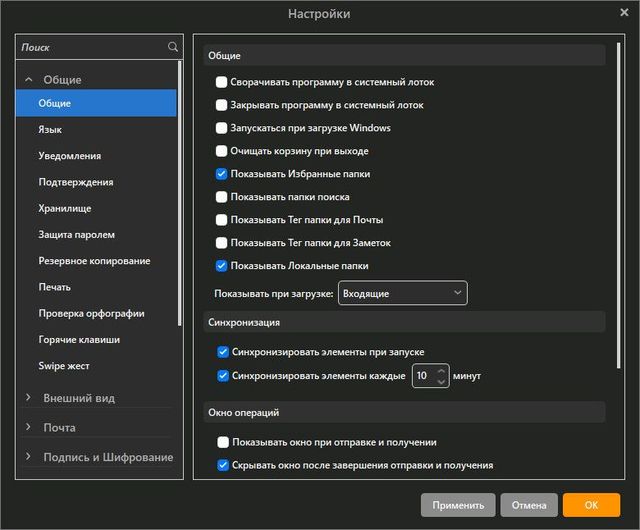
Task: Collapse the Общие tree section
Action: point(28,80)
